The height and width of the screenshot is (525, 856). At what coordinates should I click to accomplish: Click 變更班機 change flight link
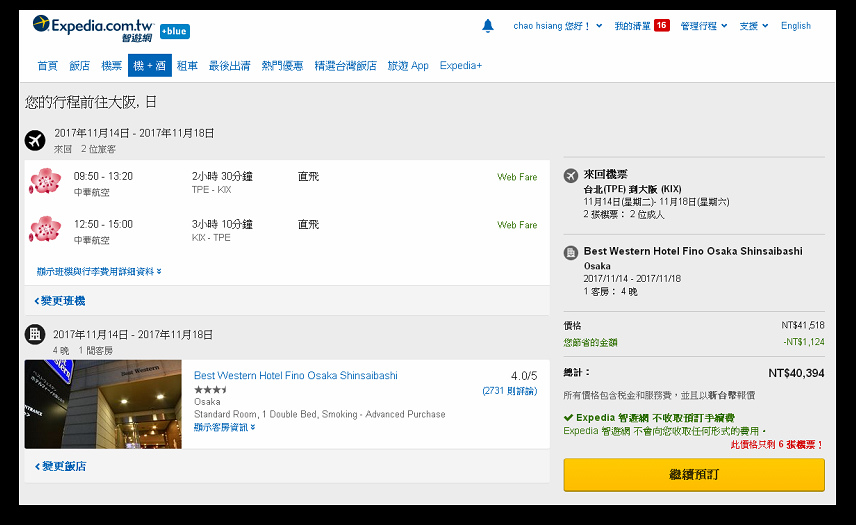(60, 301)
